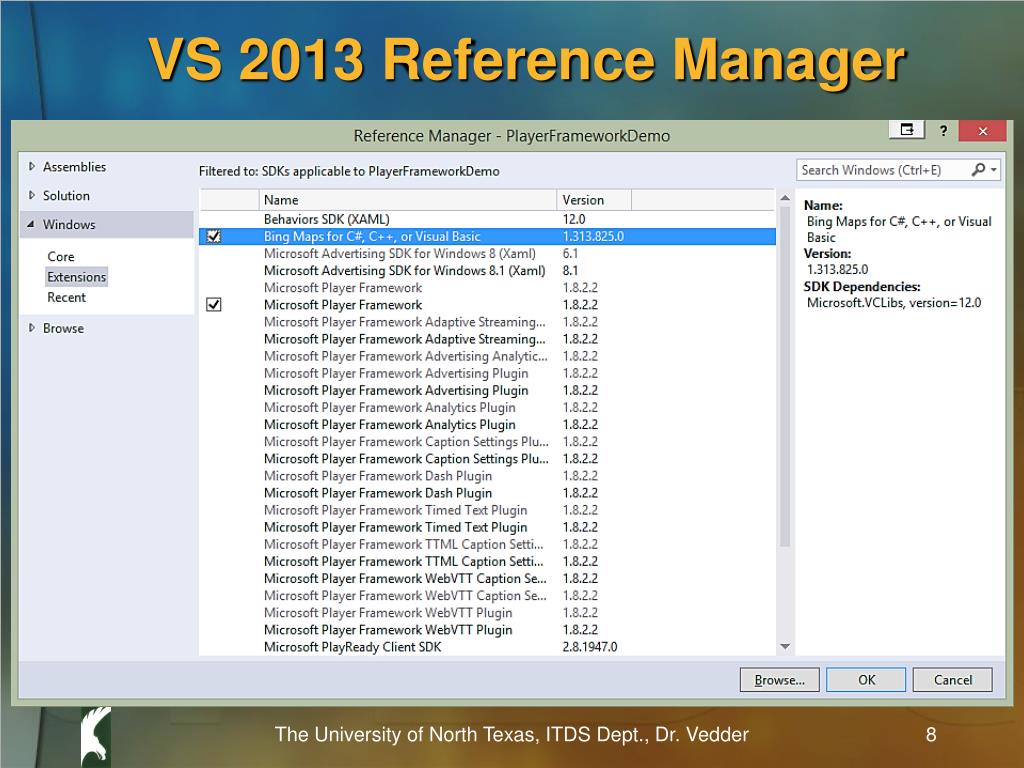Click the Microsoft.VCLibs, version=12.0 dependency text
The width and height of the screenshot is (1024, 768).
pyautogui.click(x=893, y=302)
